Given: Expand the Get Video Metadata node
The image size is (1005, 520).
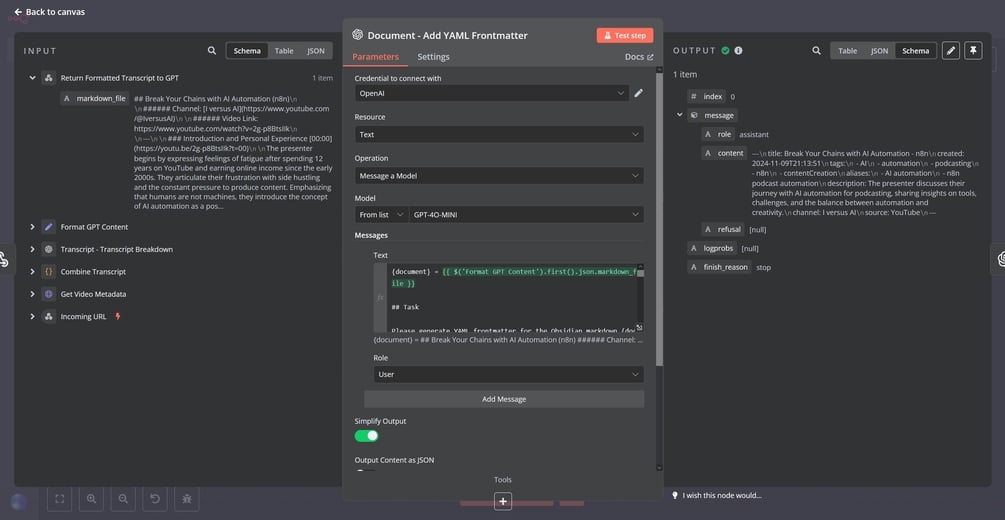Looking at the screenshot, I should click(32, 294).
